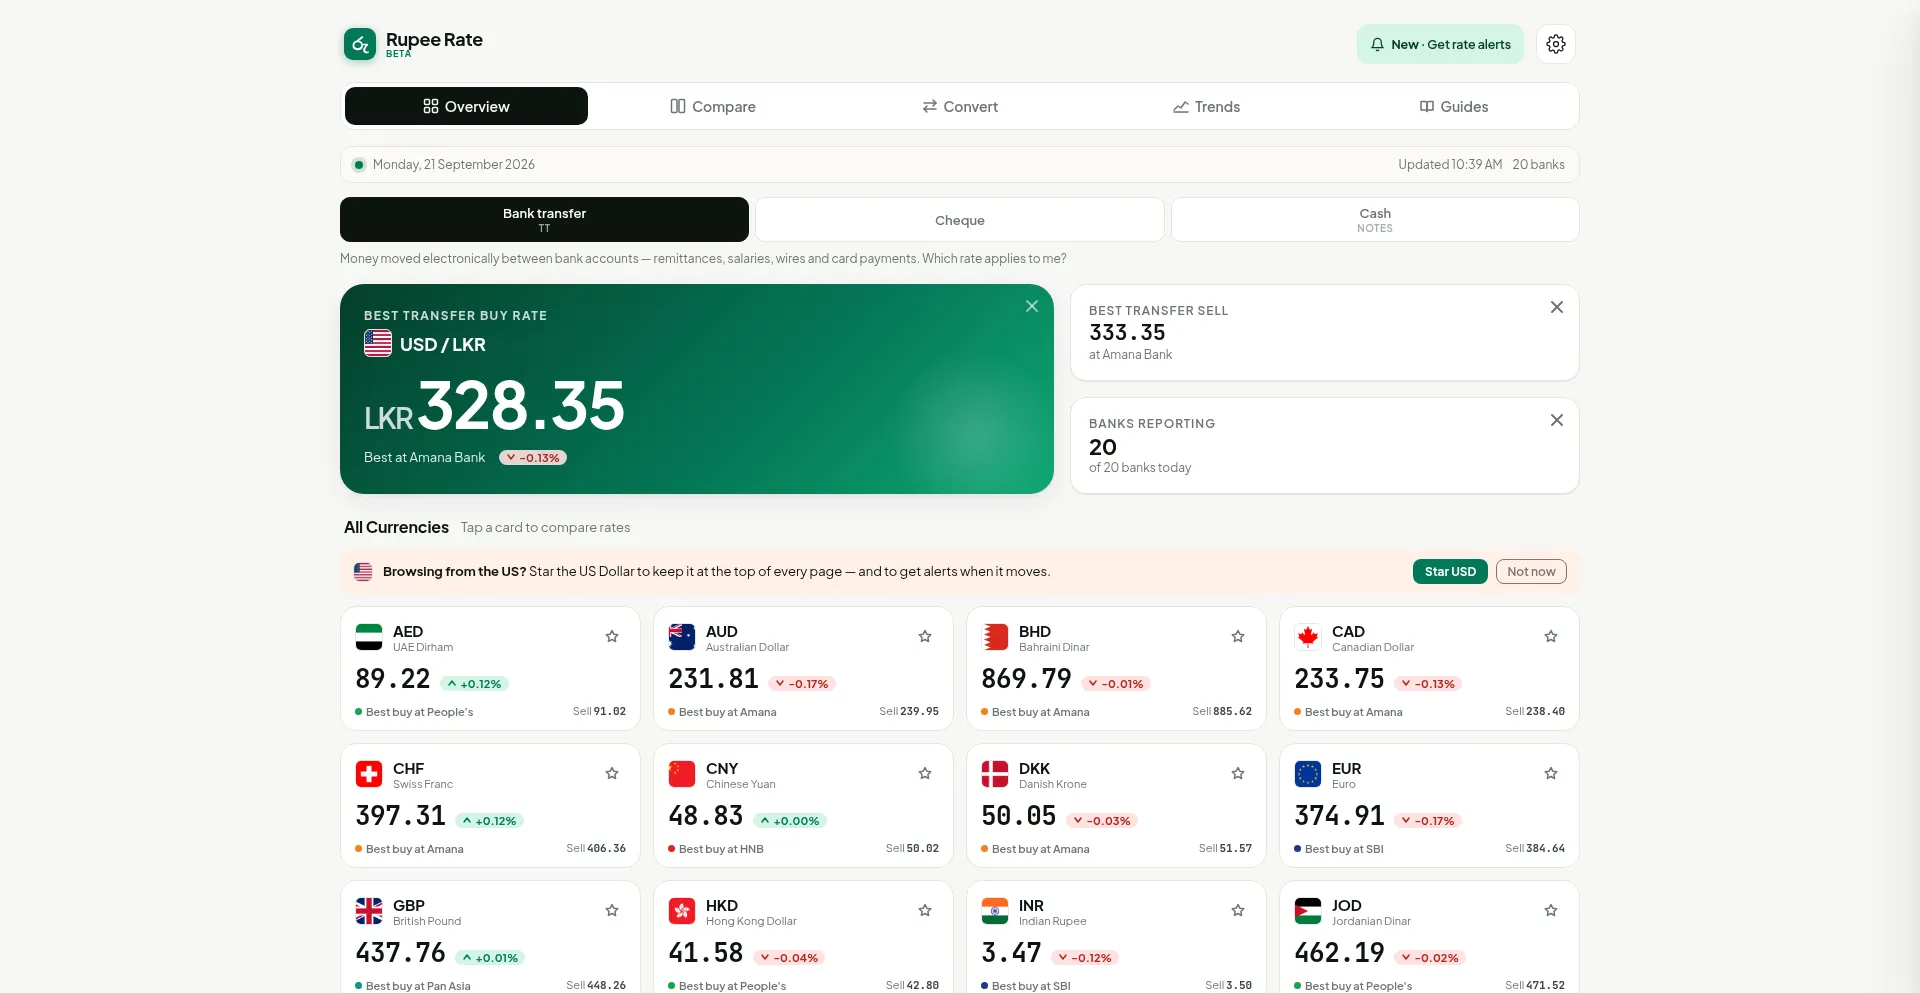Star the HKD Hong Kong Dollar currency
This screenshot has height=993, width=1920.
925,910
